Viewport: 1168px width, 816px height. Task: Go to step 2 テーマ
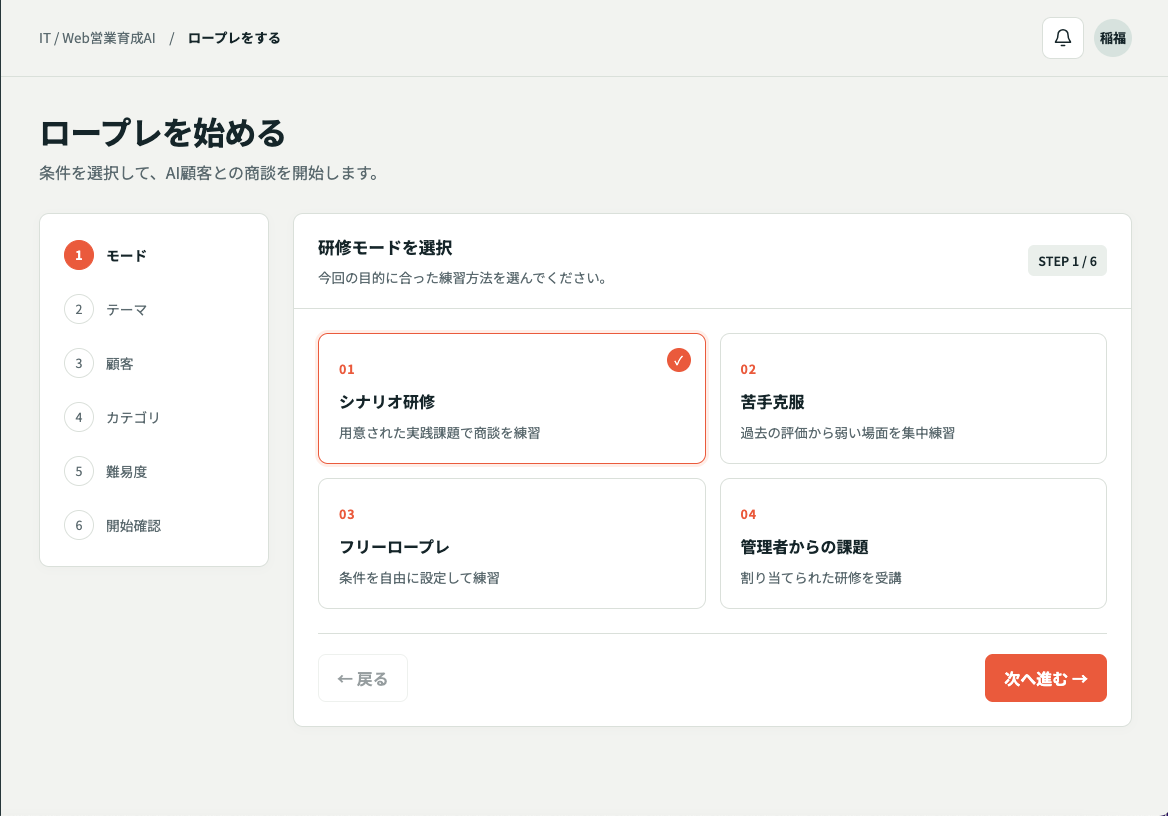click(106, 309)
